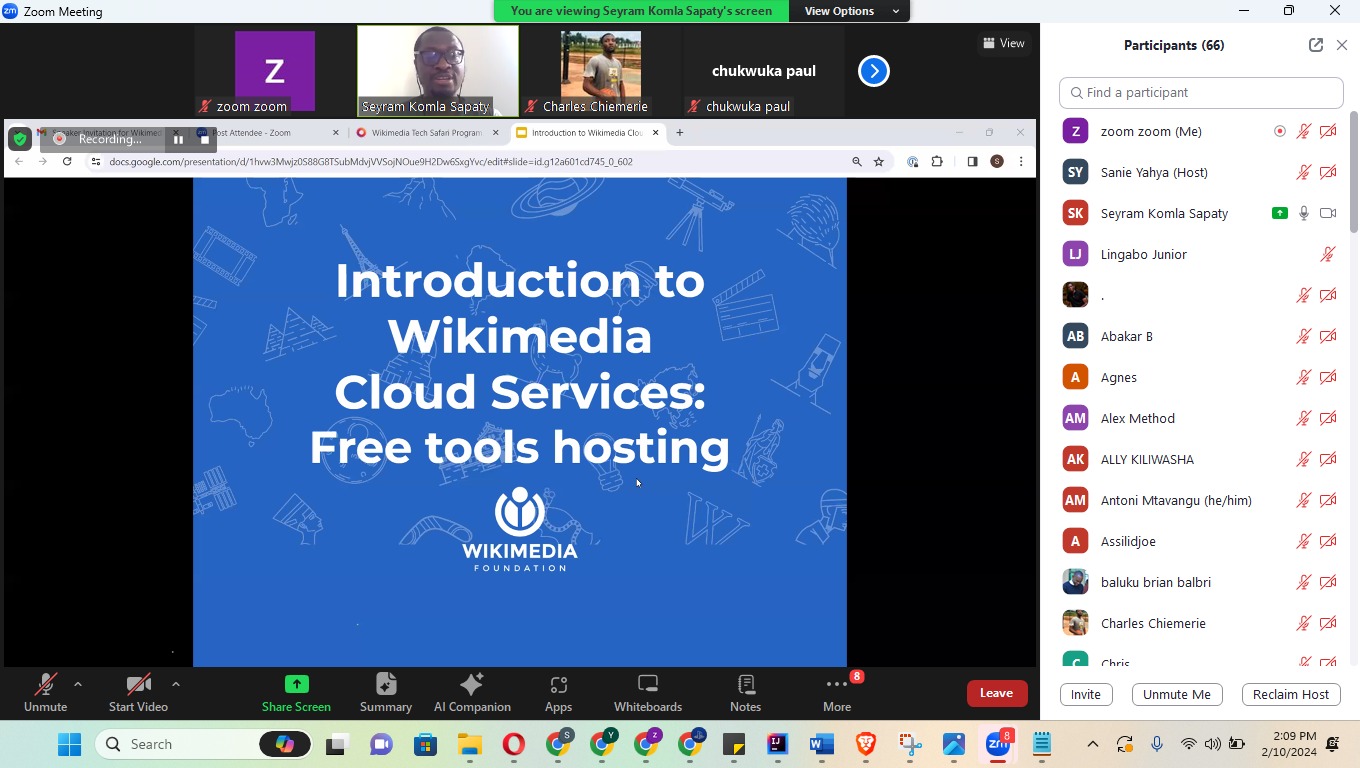Pop out the Participants panel
1360x768 pixels.
[x=1316, y=45]
